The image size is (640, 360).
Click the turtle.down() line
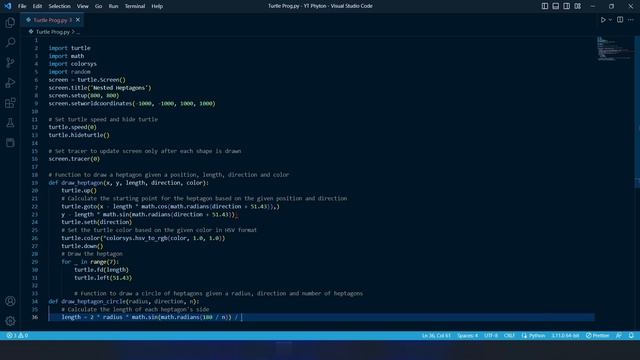point(82,246)
